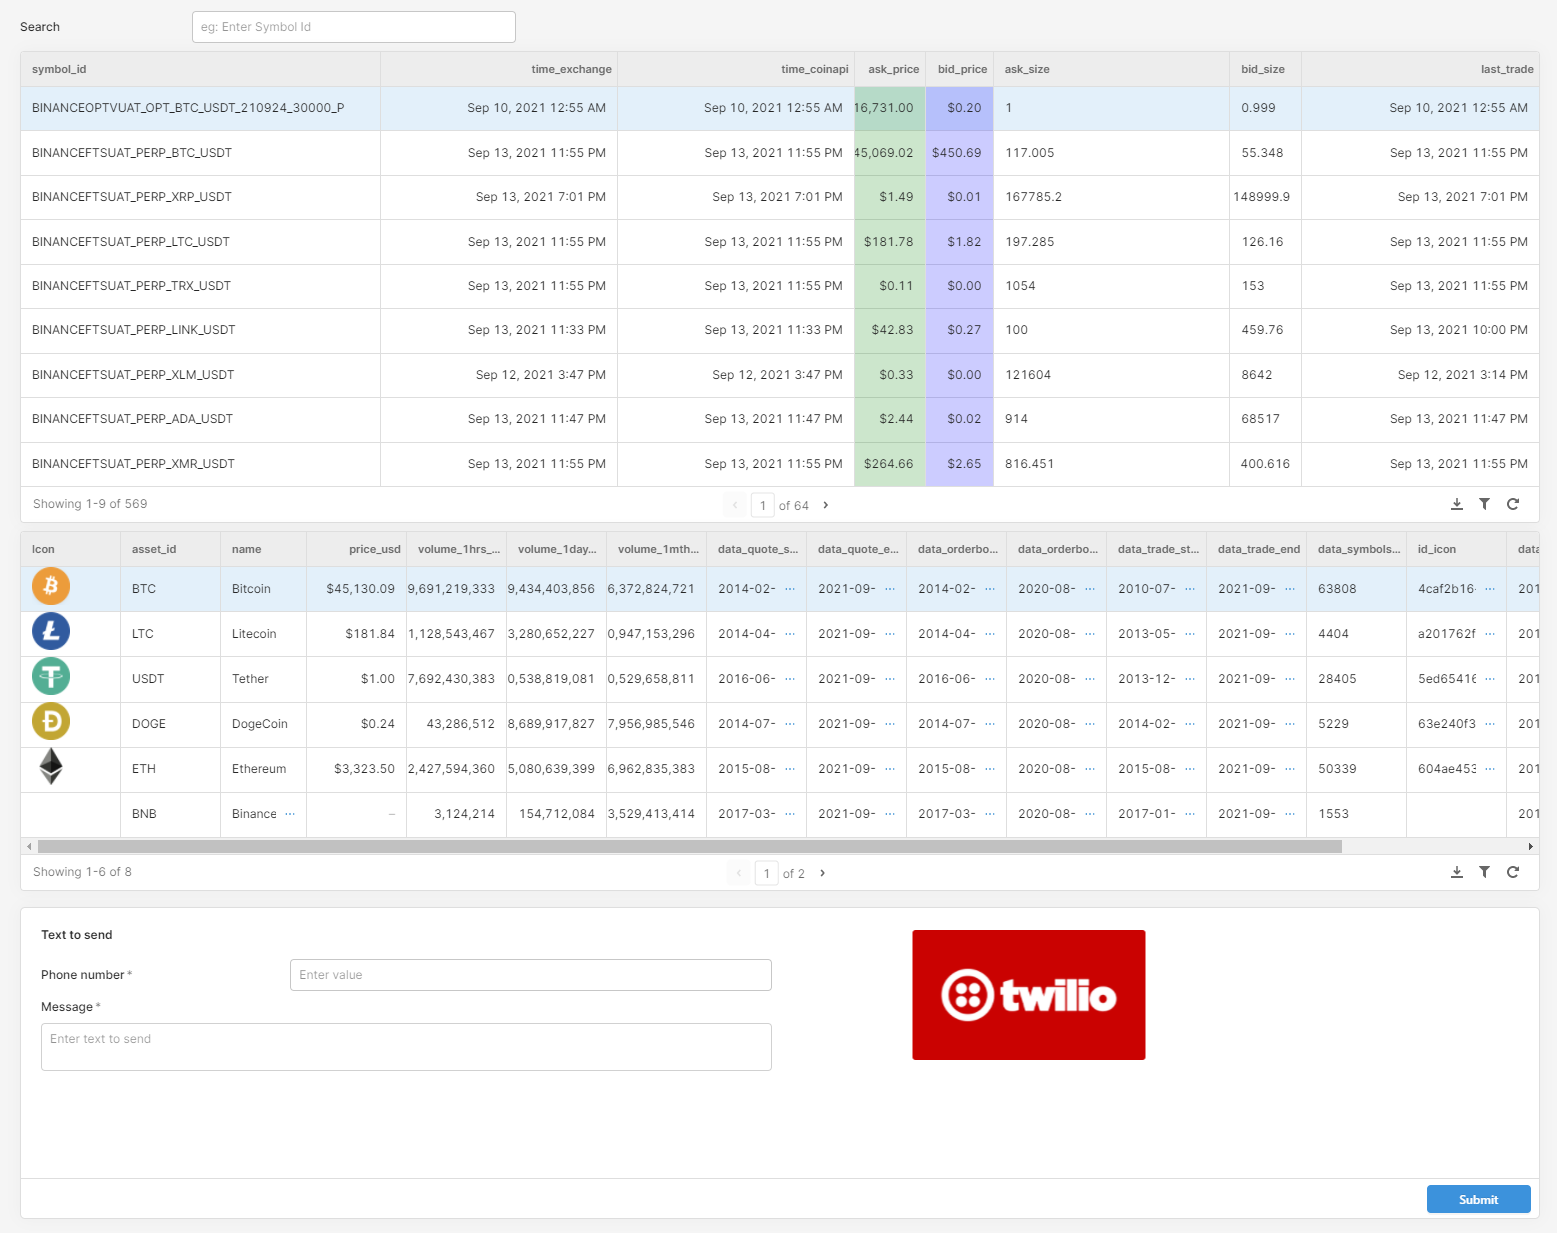Click the Litecoin name cell

(x=263, y=634)
